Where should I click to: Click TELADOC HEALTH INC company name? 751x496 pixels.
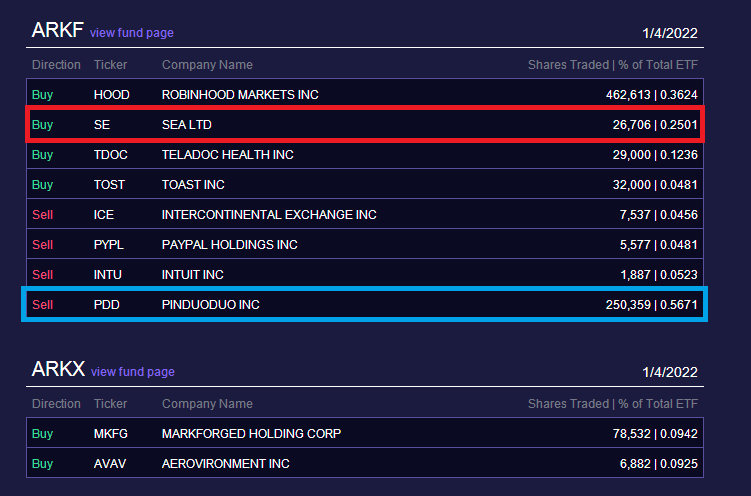pyautogui.click(x=228, y=155)
